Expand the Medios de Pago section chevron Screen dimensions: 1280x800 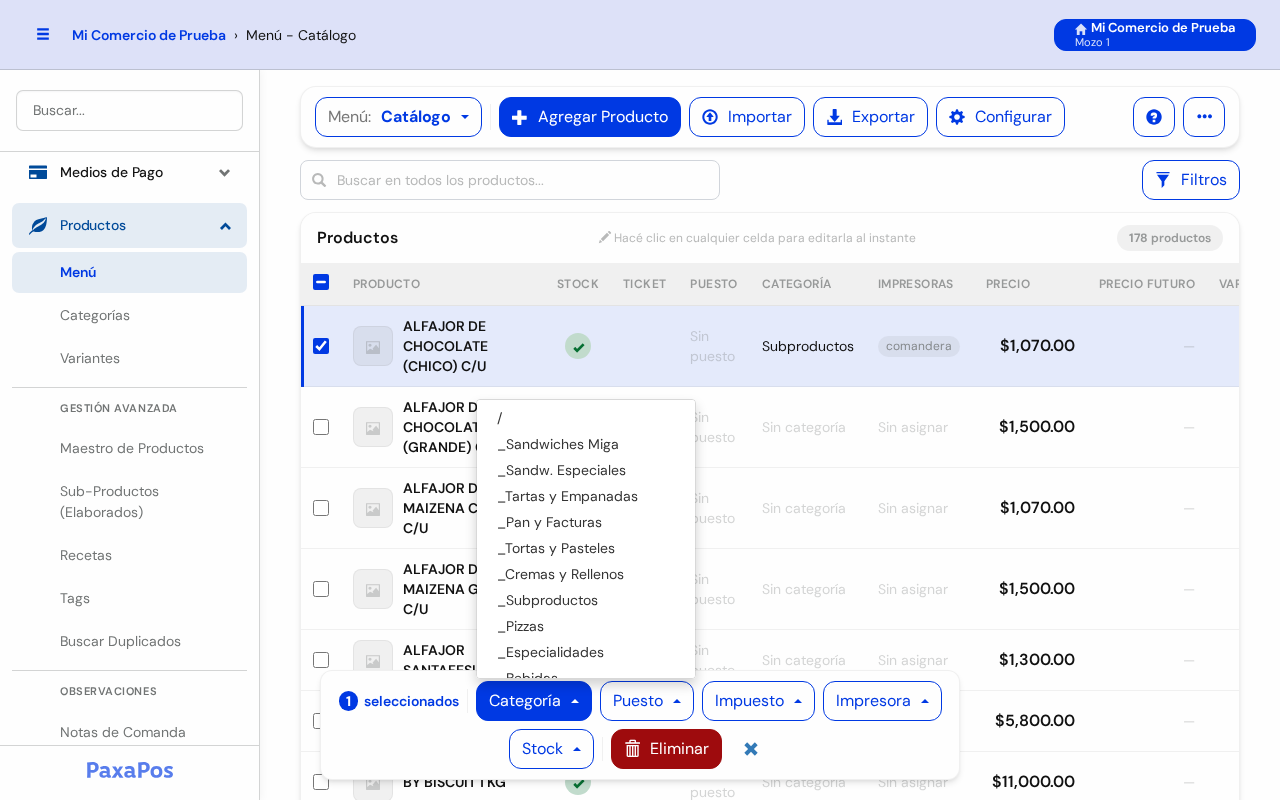click(x=225, y=172)
